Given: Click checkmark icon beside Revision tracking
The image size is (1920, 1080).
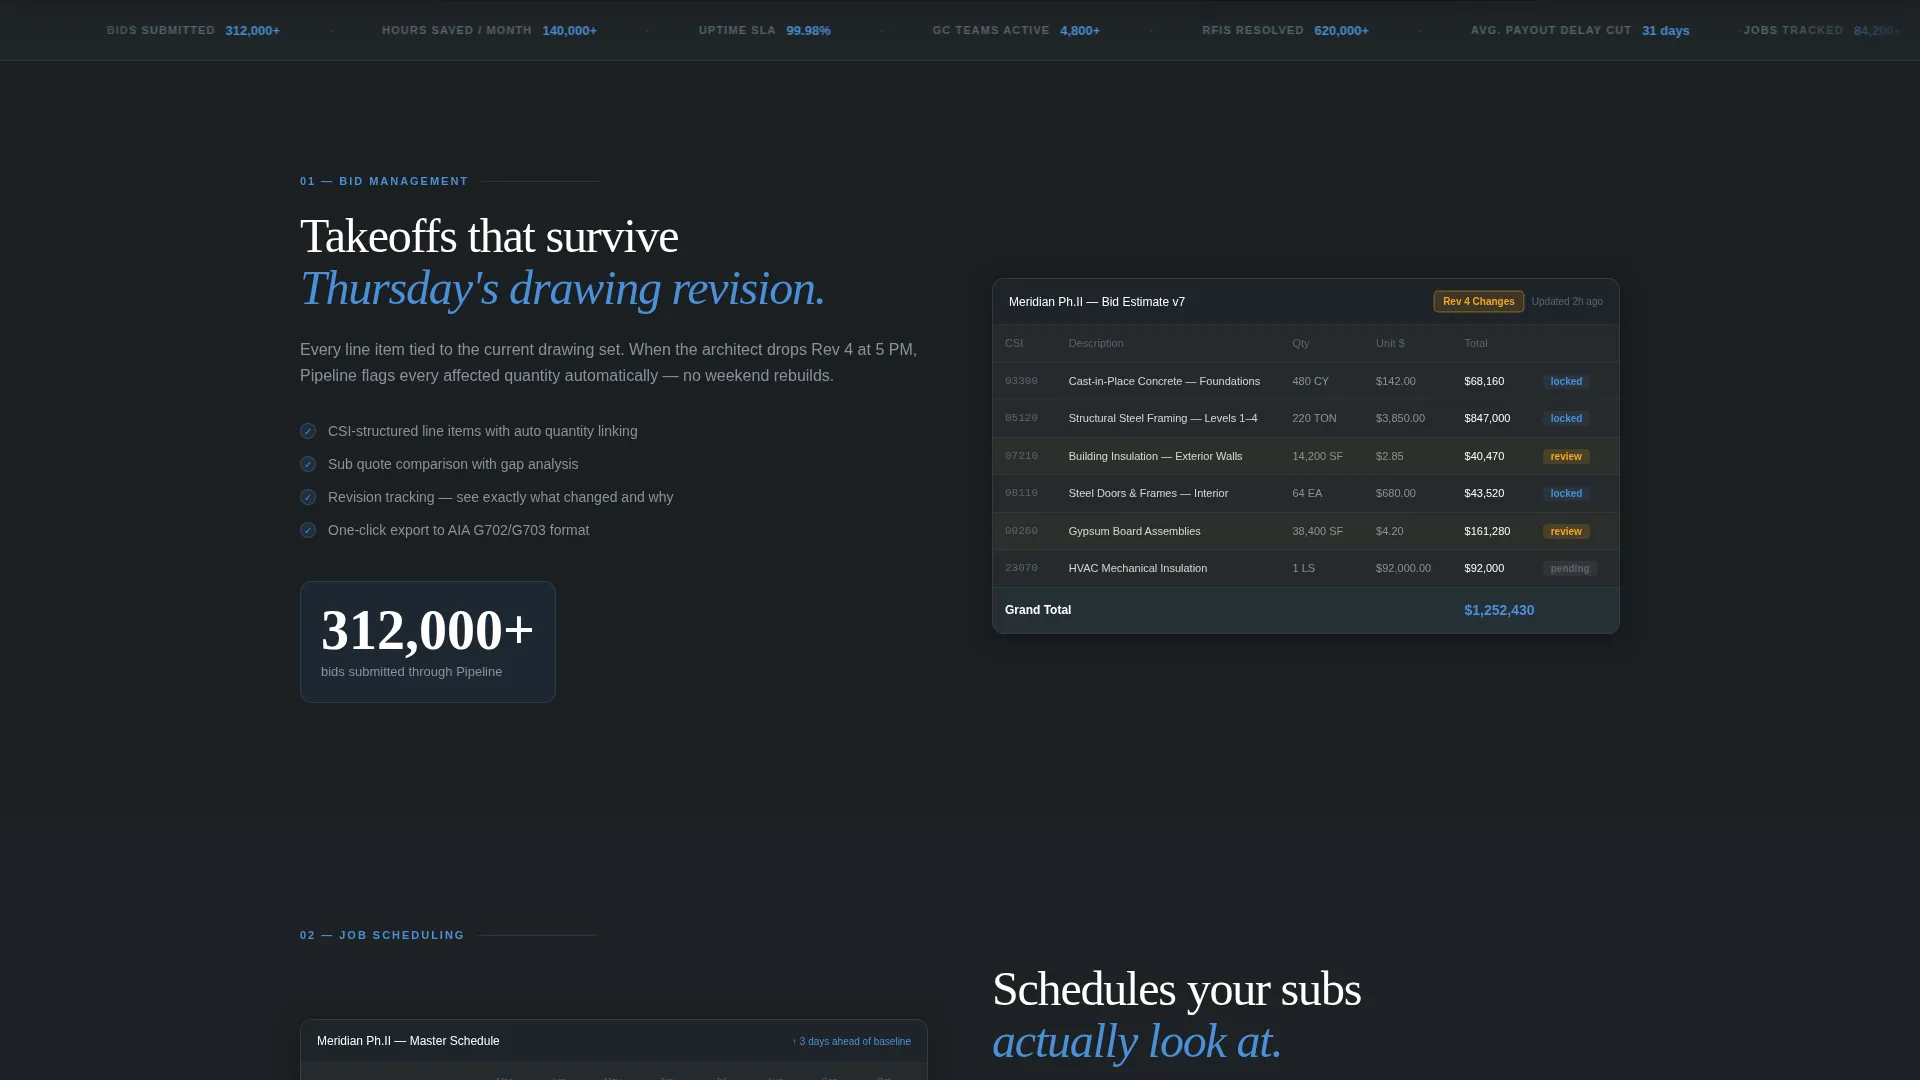Looking at the screenshot, I should (308, 497).
